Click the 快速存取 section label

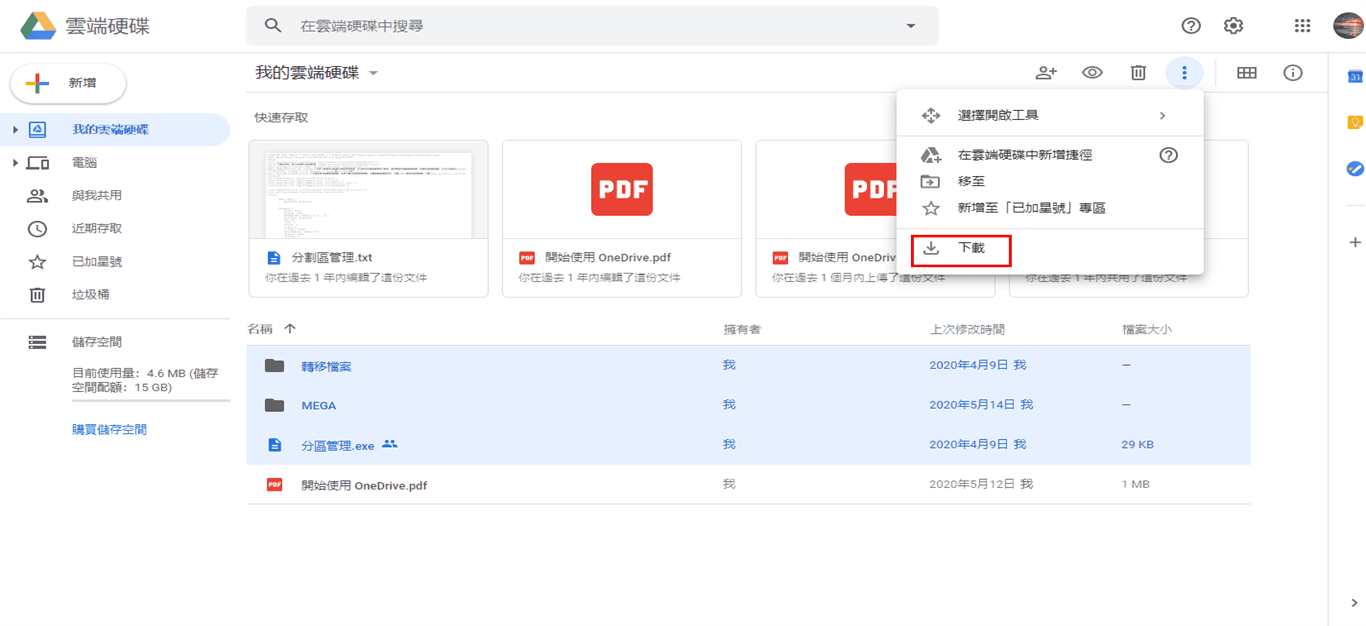(x=281, y=117)
